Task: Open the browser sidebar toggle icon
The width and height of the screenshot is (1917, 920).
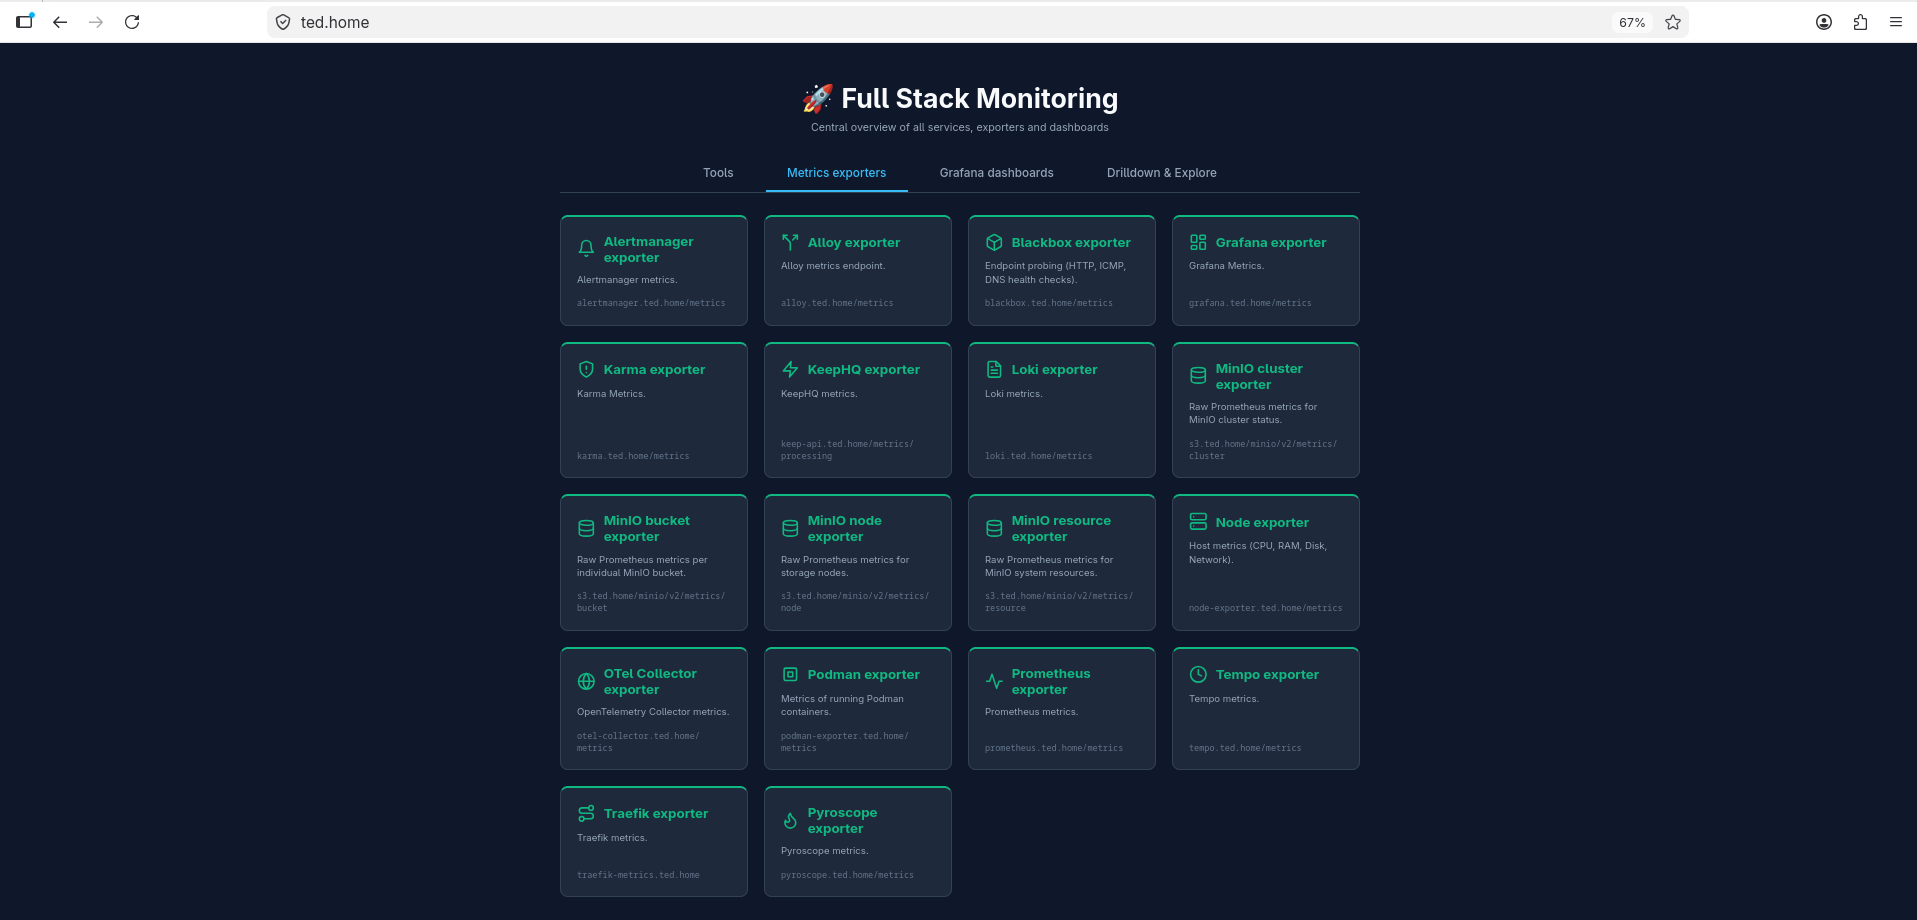Action: click(x=25, y=21)
